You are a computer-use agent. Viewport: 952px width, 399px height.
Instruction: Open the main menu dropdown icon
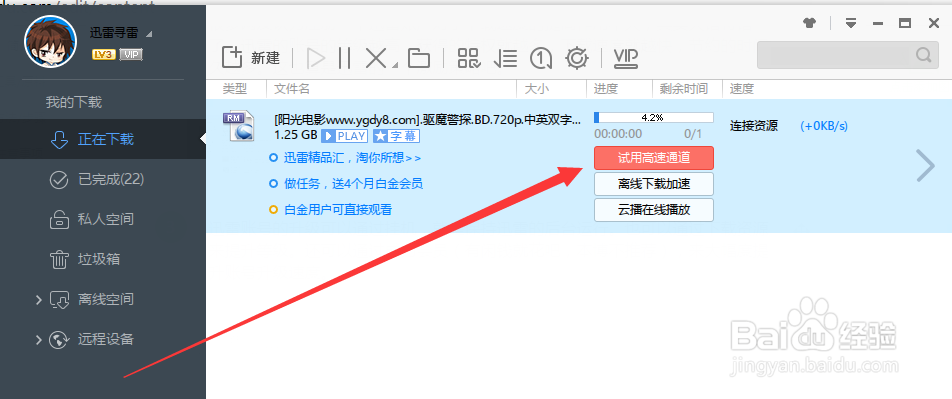point(851,23)
